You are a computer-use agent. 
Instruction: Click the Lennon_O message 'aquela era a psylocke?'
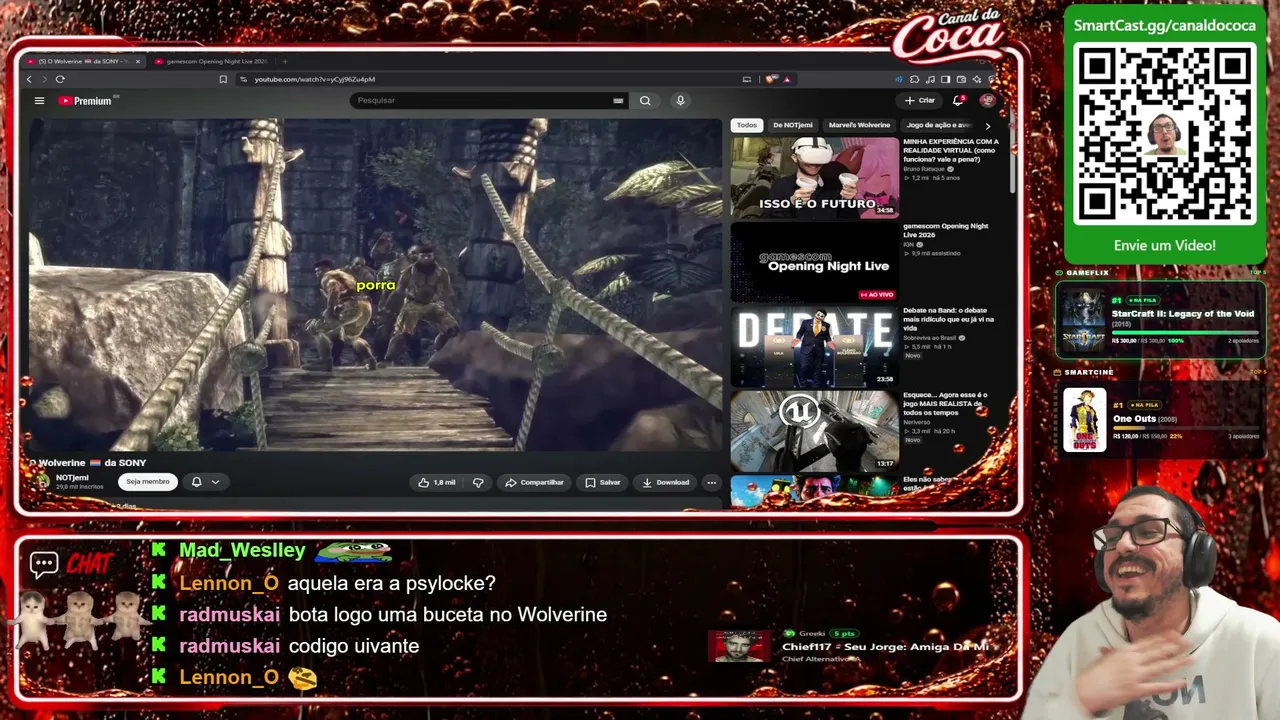coord(392,583)
